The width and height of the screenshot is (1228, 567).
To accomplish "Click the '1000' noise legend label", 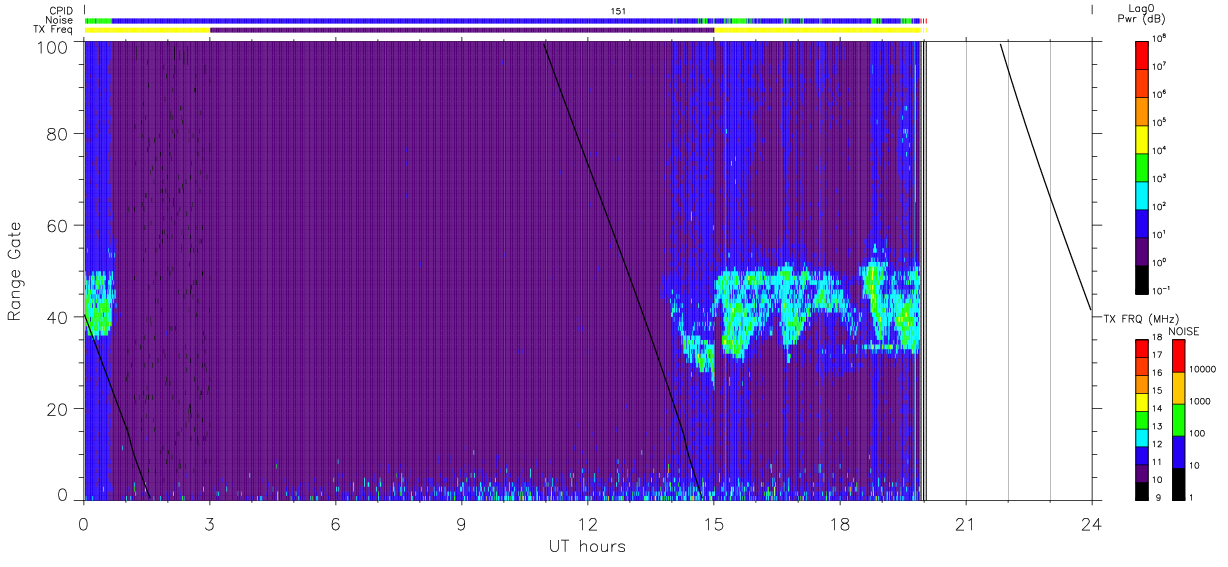I will pos(1201,402).
